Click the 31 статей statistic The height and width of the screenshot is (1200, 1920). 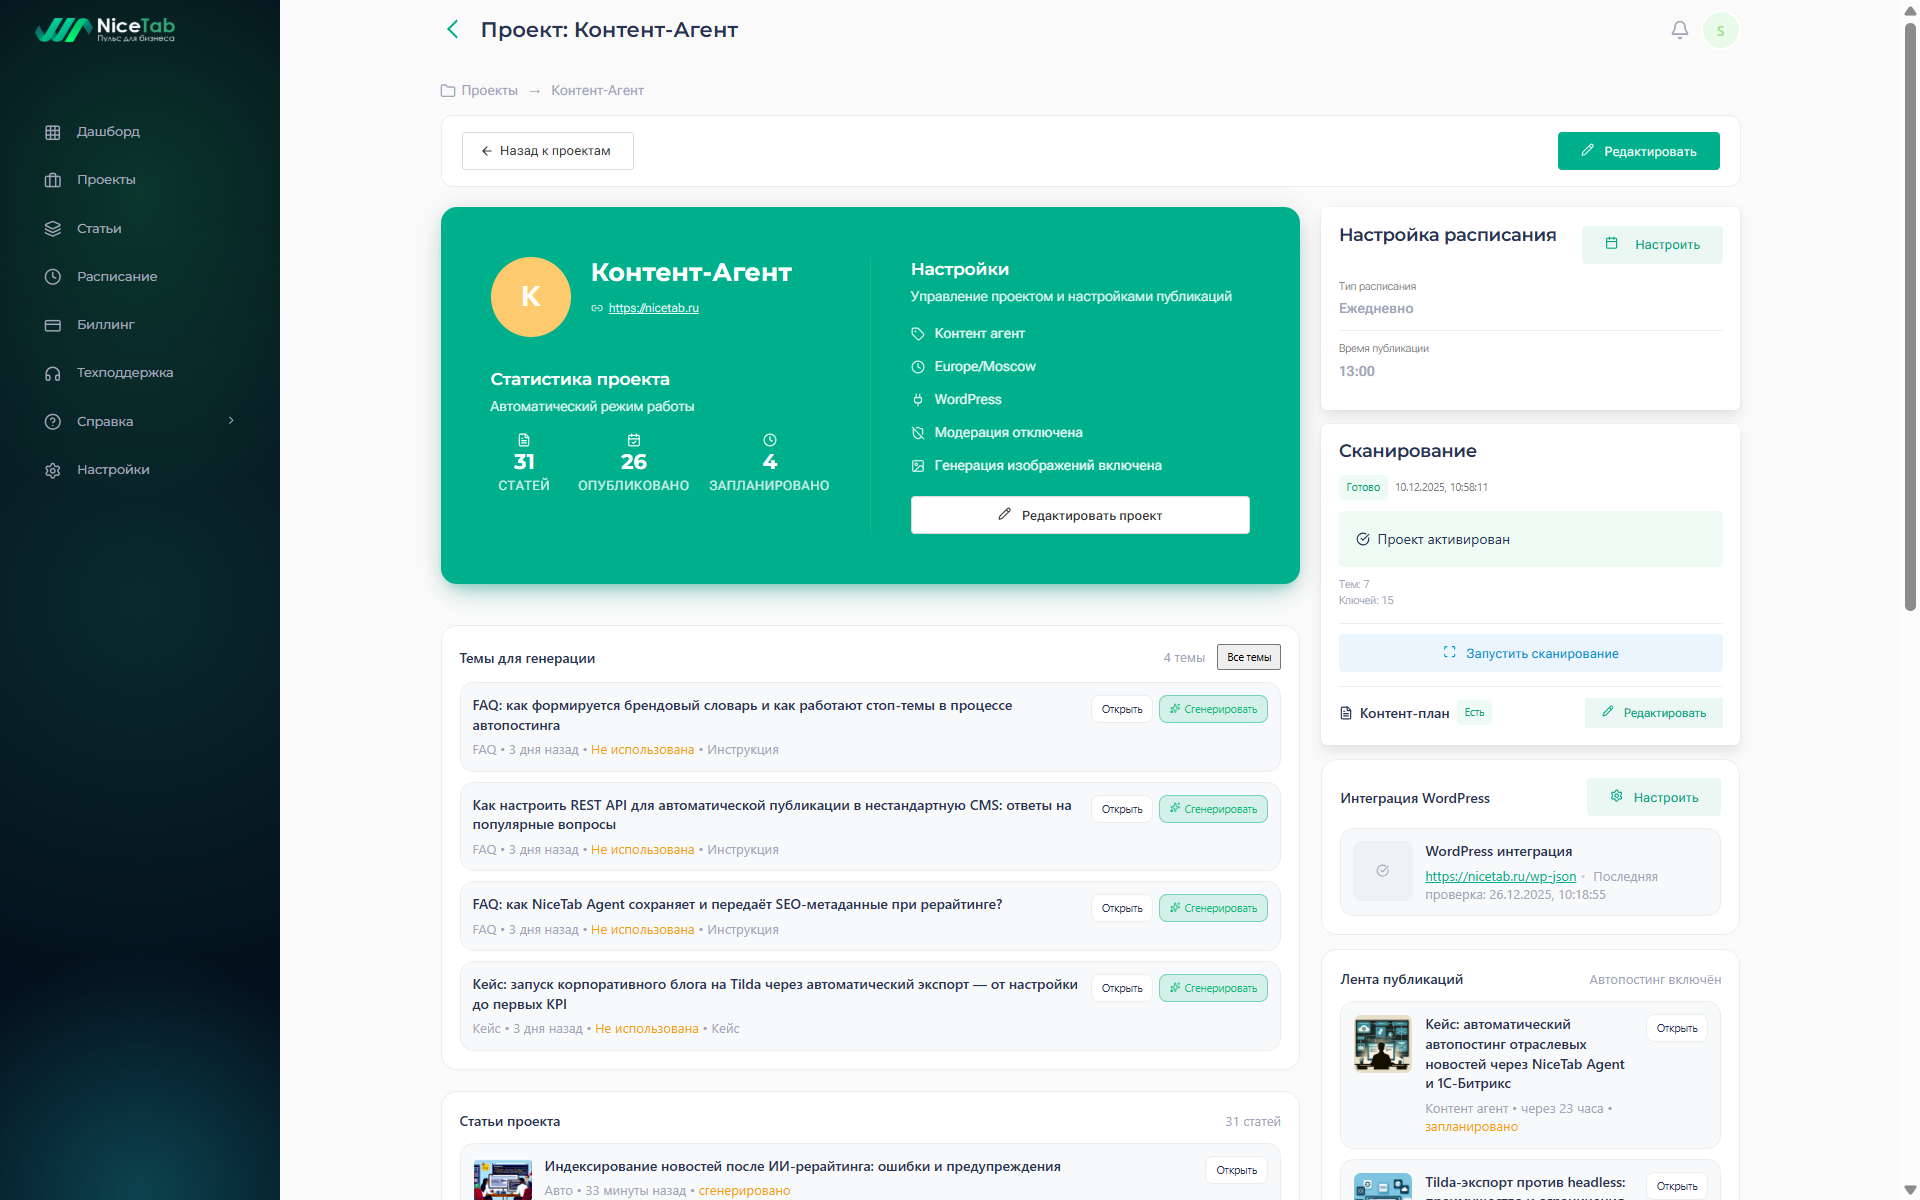(524, 463)
